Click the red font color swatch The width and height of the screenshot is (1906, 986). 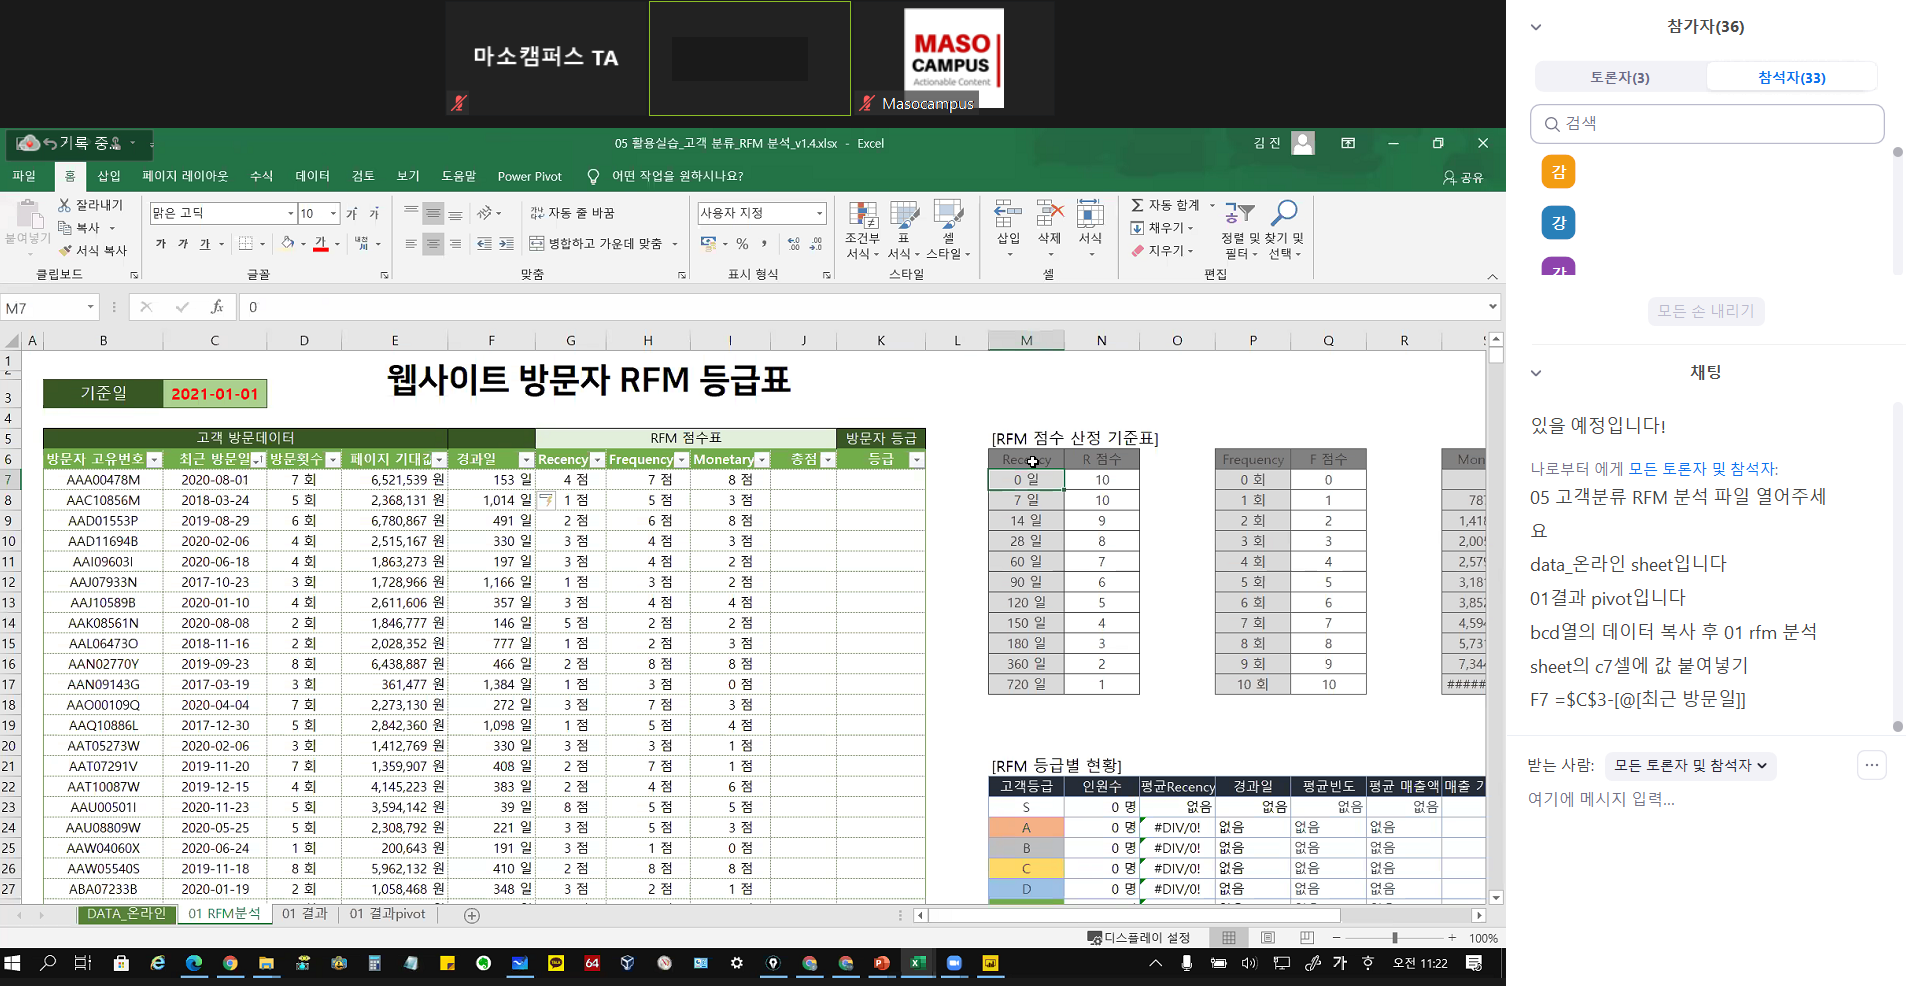tap(321, 244)
